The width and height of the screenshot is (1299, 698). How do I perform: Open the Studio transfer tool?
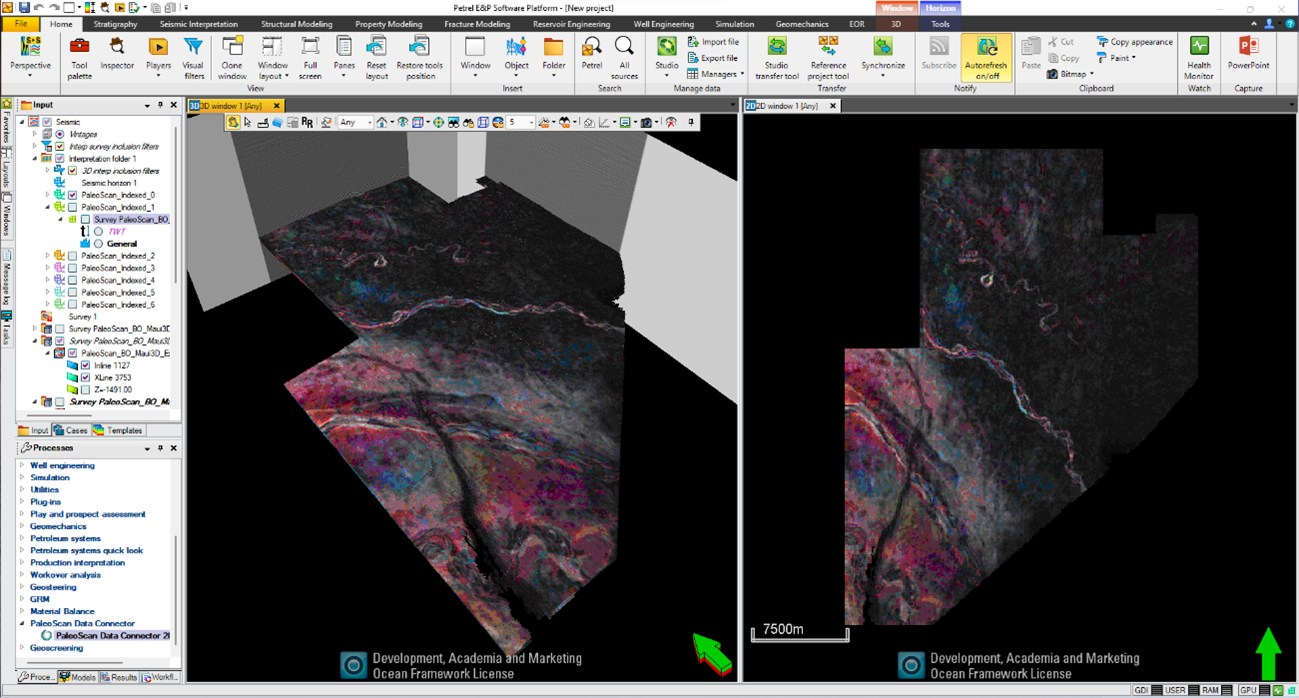coord(776,56)
